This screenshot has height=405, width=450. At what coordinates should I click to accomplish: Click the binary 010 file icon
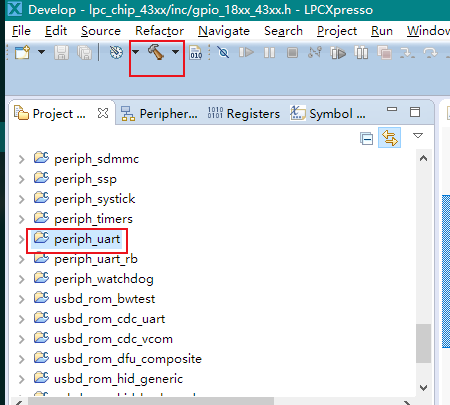(x=196, y=53)
